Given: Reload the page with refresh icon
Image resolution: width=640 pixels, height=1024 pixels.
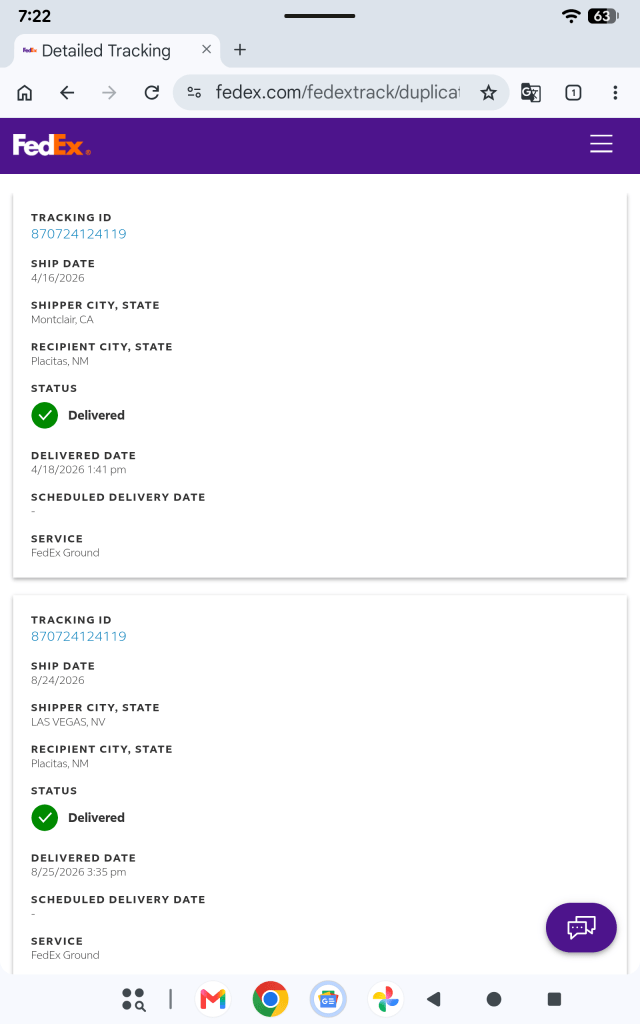Looking at the screenshot, I should 152,93.
